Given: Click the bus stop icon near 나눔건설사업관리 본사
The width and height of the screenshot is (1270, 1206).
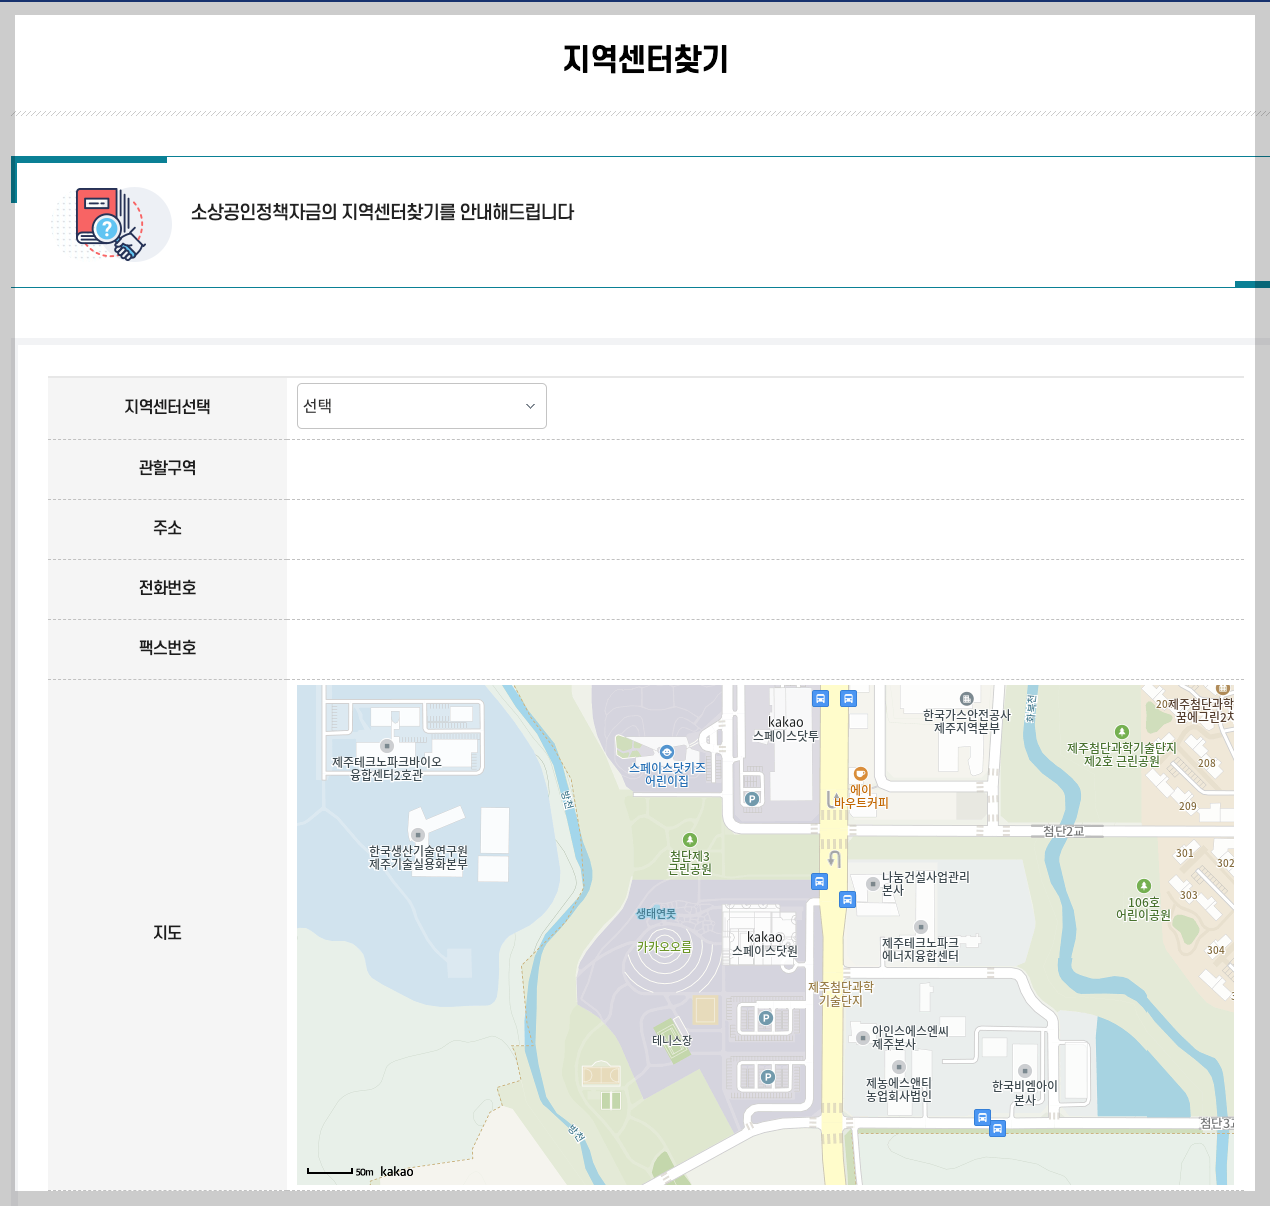Looking at the screenshot, I should [x=848, y=898].
